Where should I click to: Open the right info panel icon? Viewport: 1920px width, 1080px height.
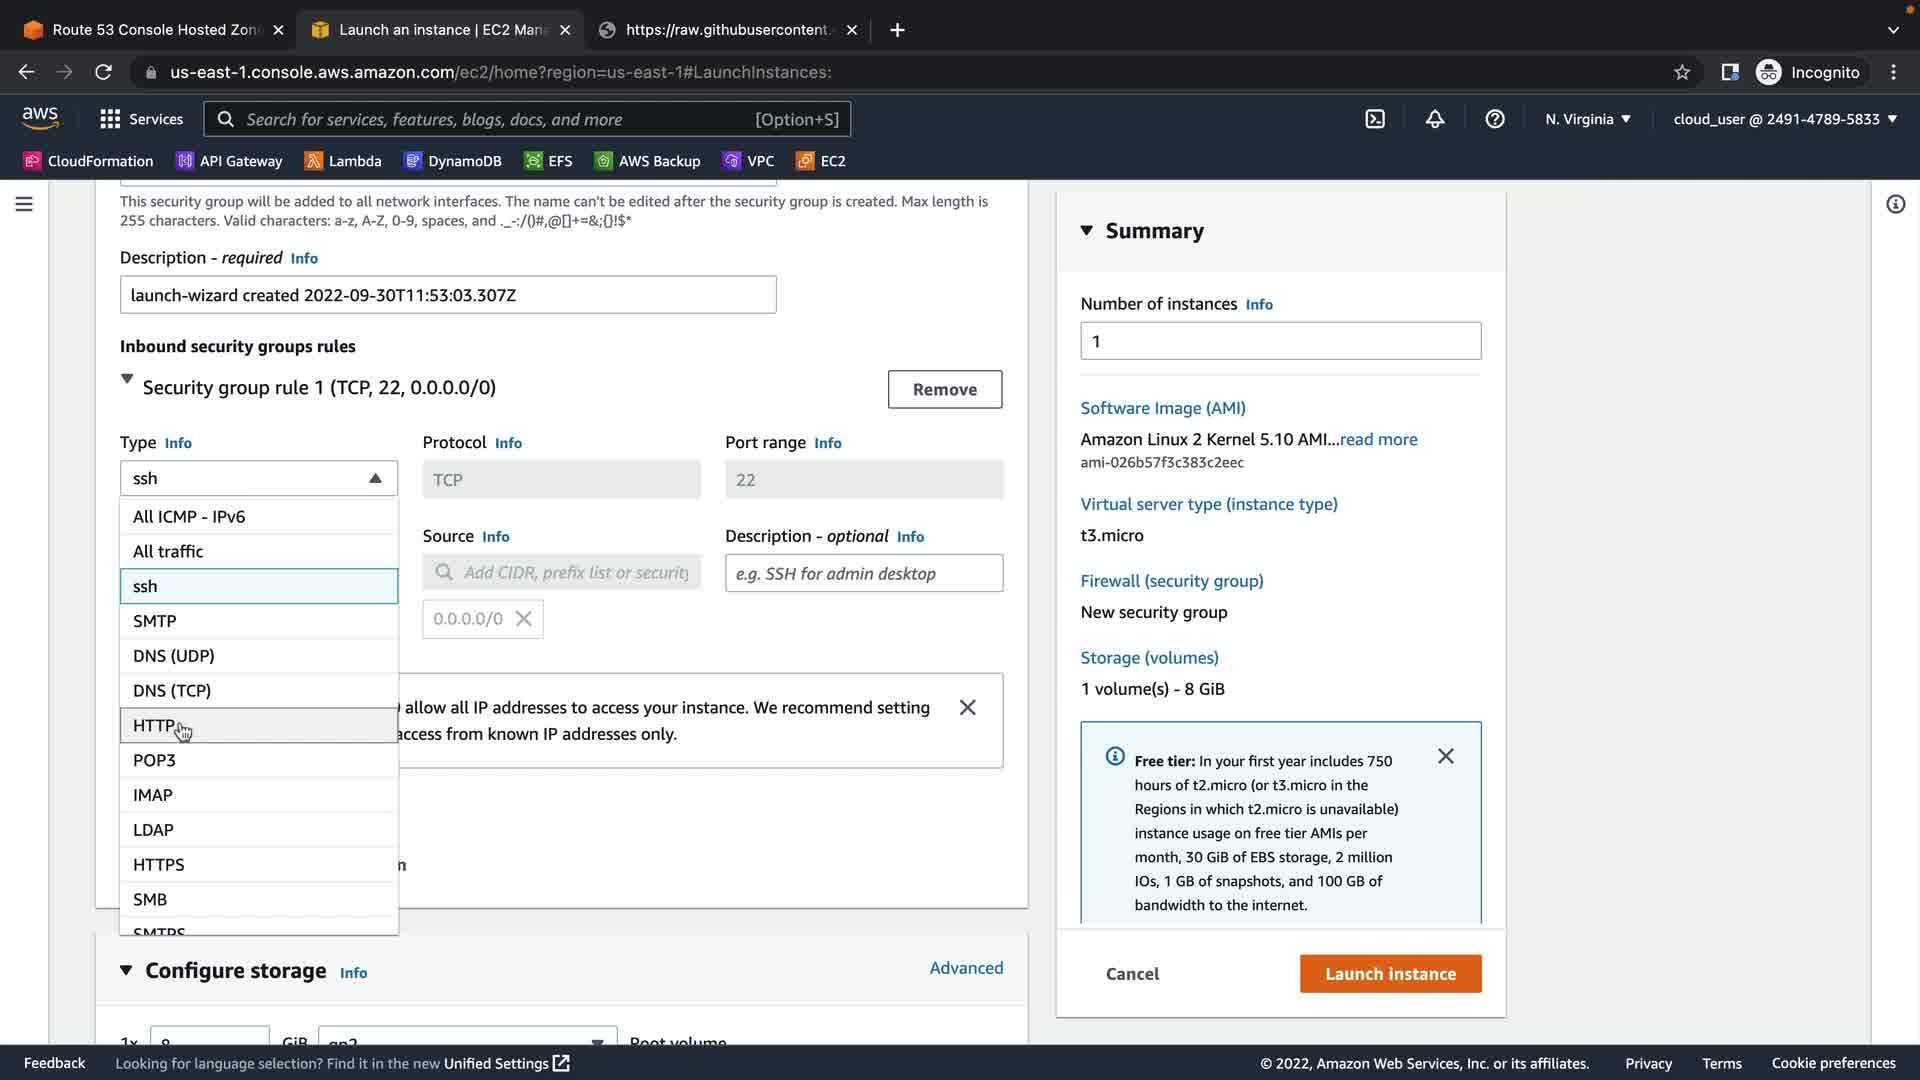pyautogui.click(x=1895, y=204)
